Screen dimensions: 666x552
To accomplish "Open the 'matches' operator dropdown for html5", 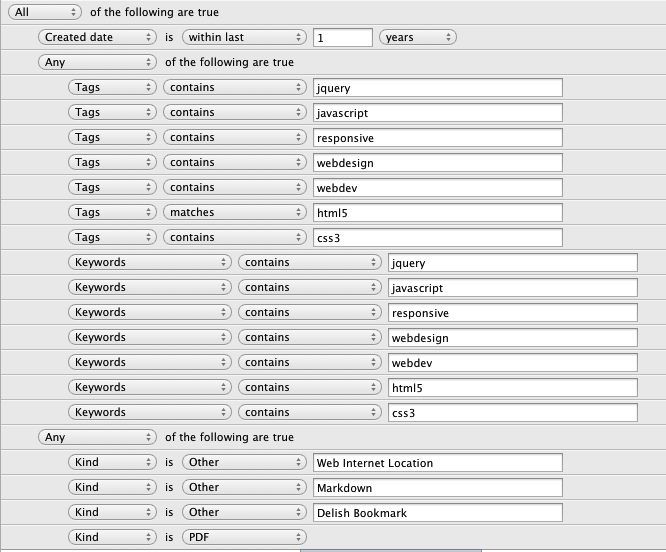I will click(x=235, y=212).
